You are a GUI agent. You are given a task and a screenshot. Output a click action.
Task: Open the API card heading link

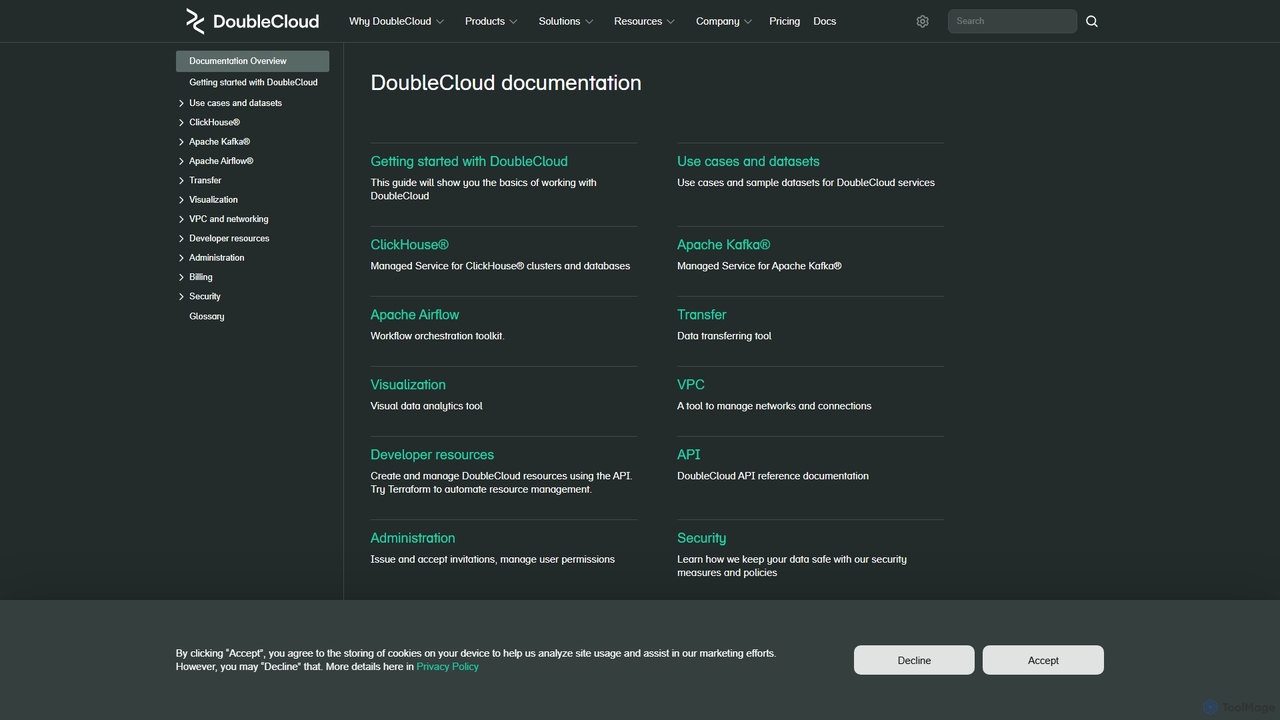click(689, 455)
